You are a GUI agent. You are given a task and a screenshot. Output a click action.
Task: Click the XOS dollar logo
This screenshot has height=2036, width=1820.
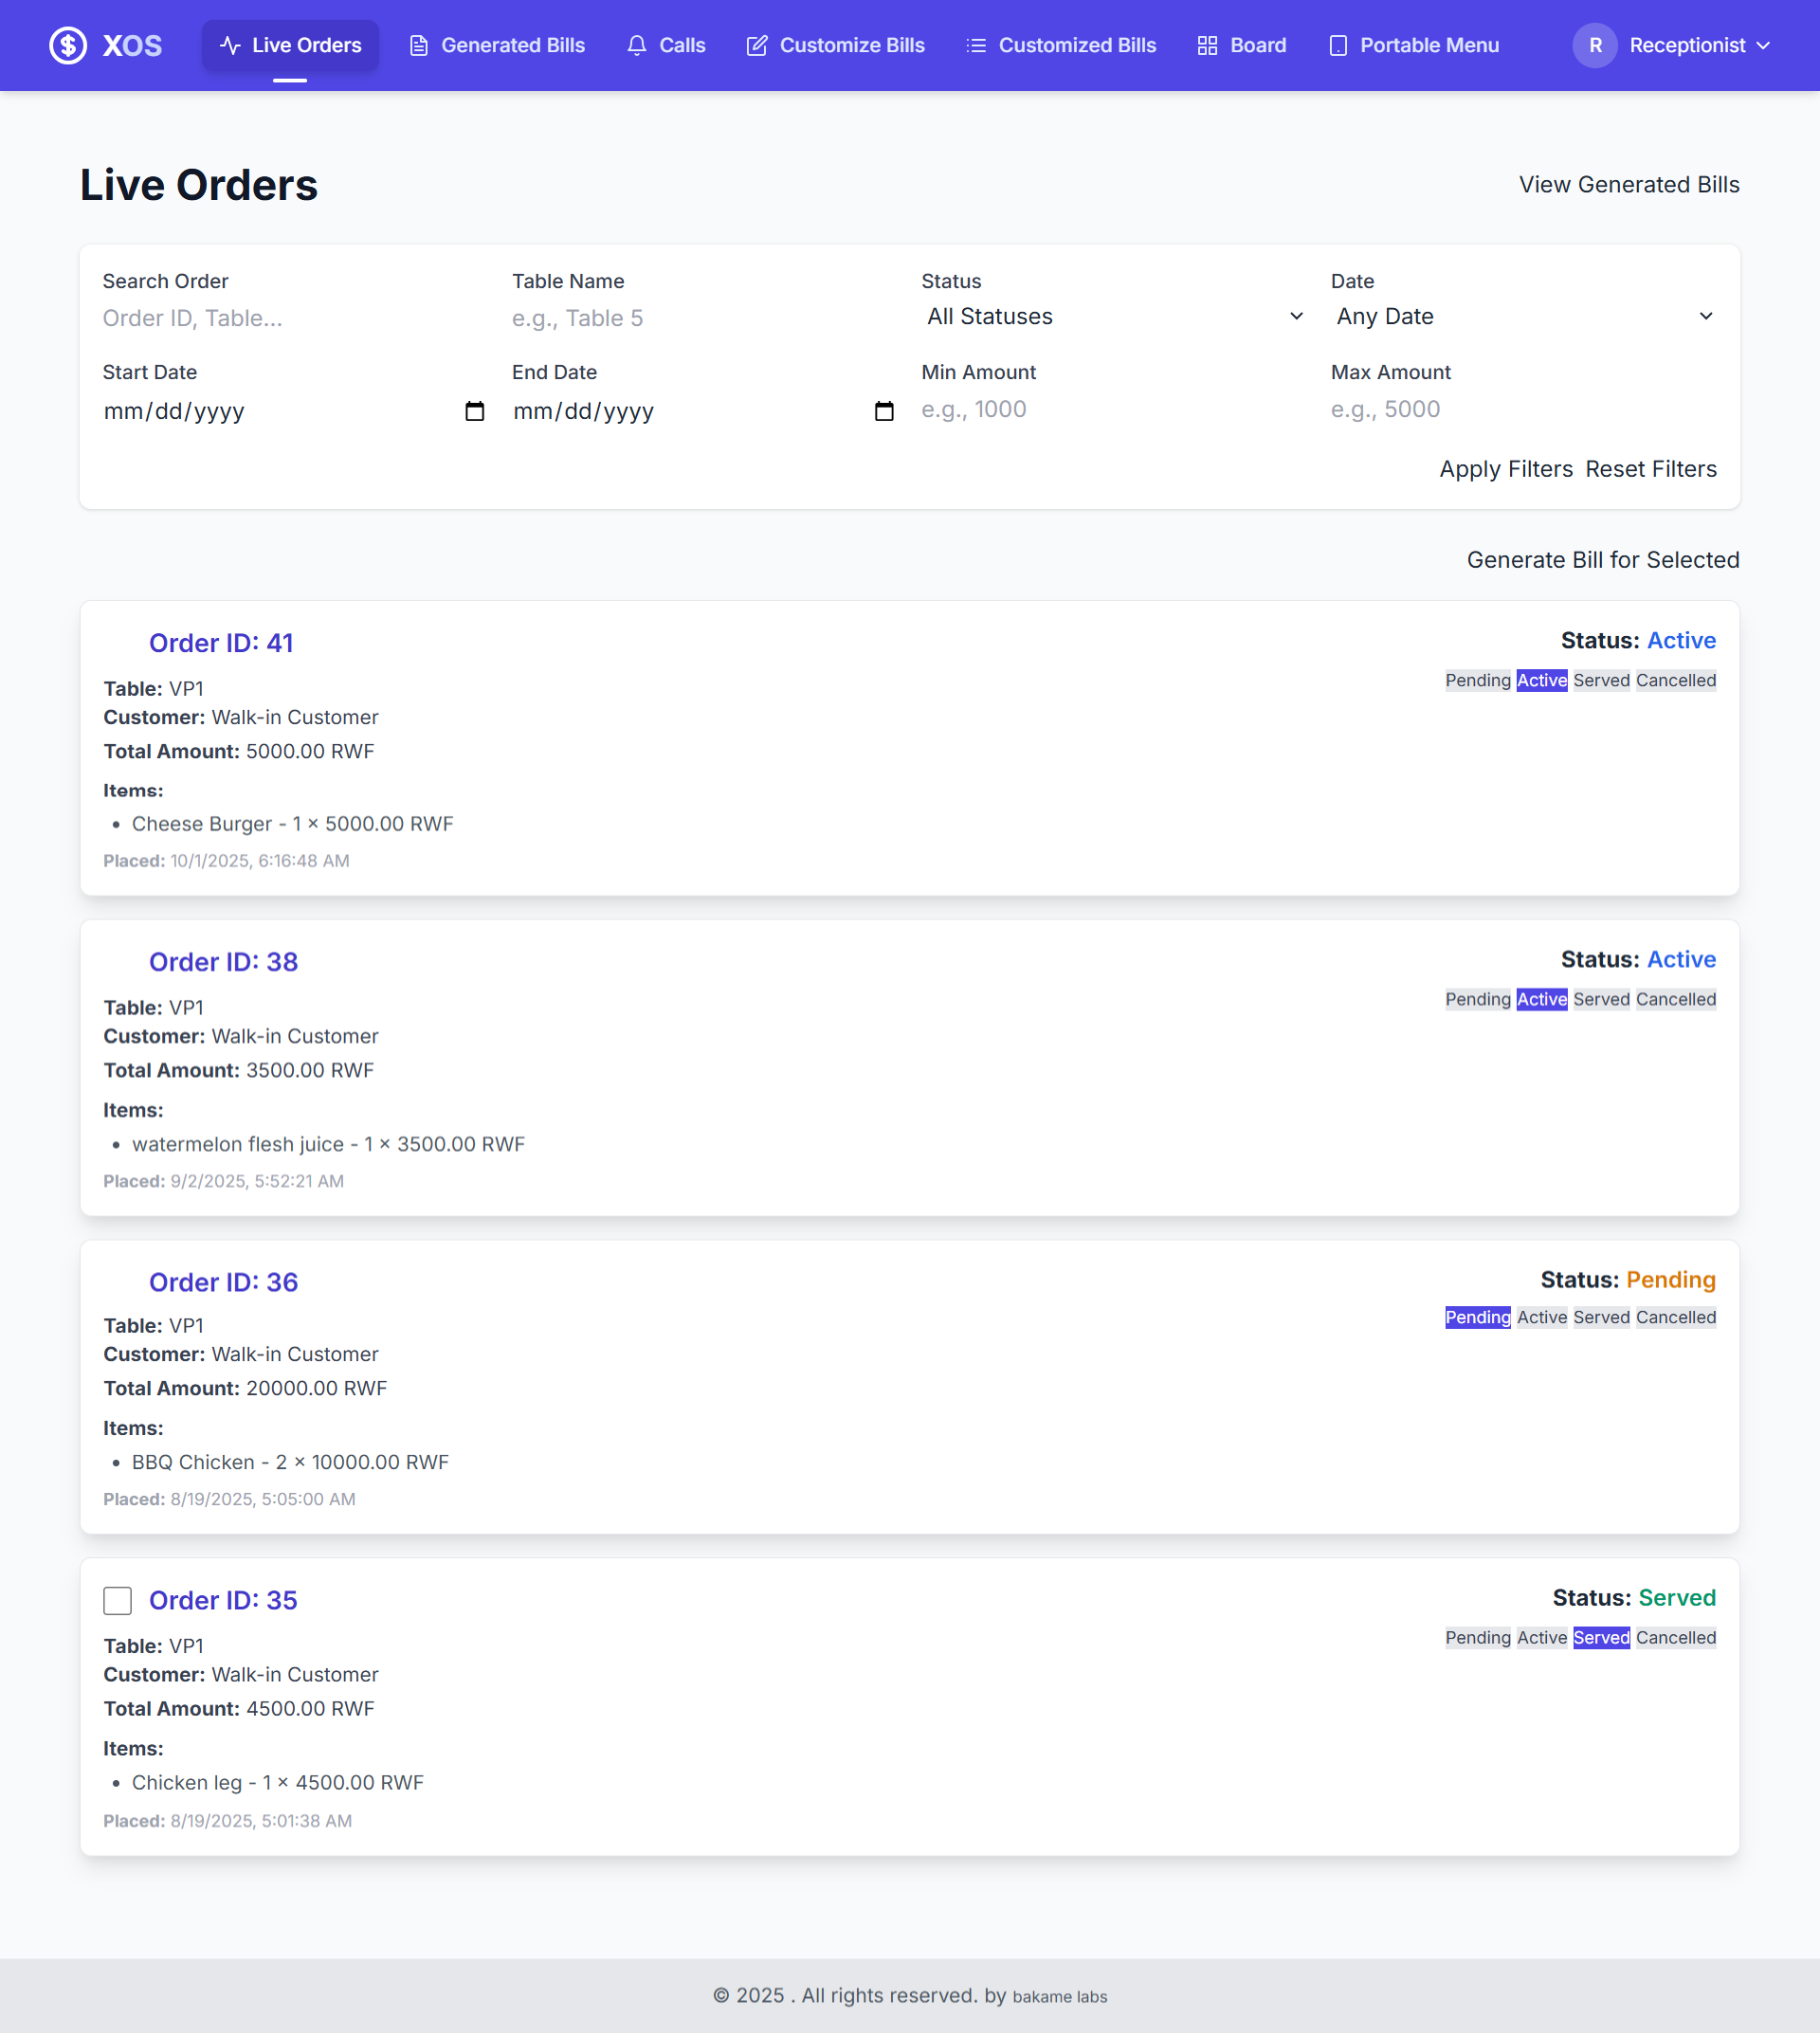[x=68, y=45]
